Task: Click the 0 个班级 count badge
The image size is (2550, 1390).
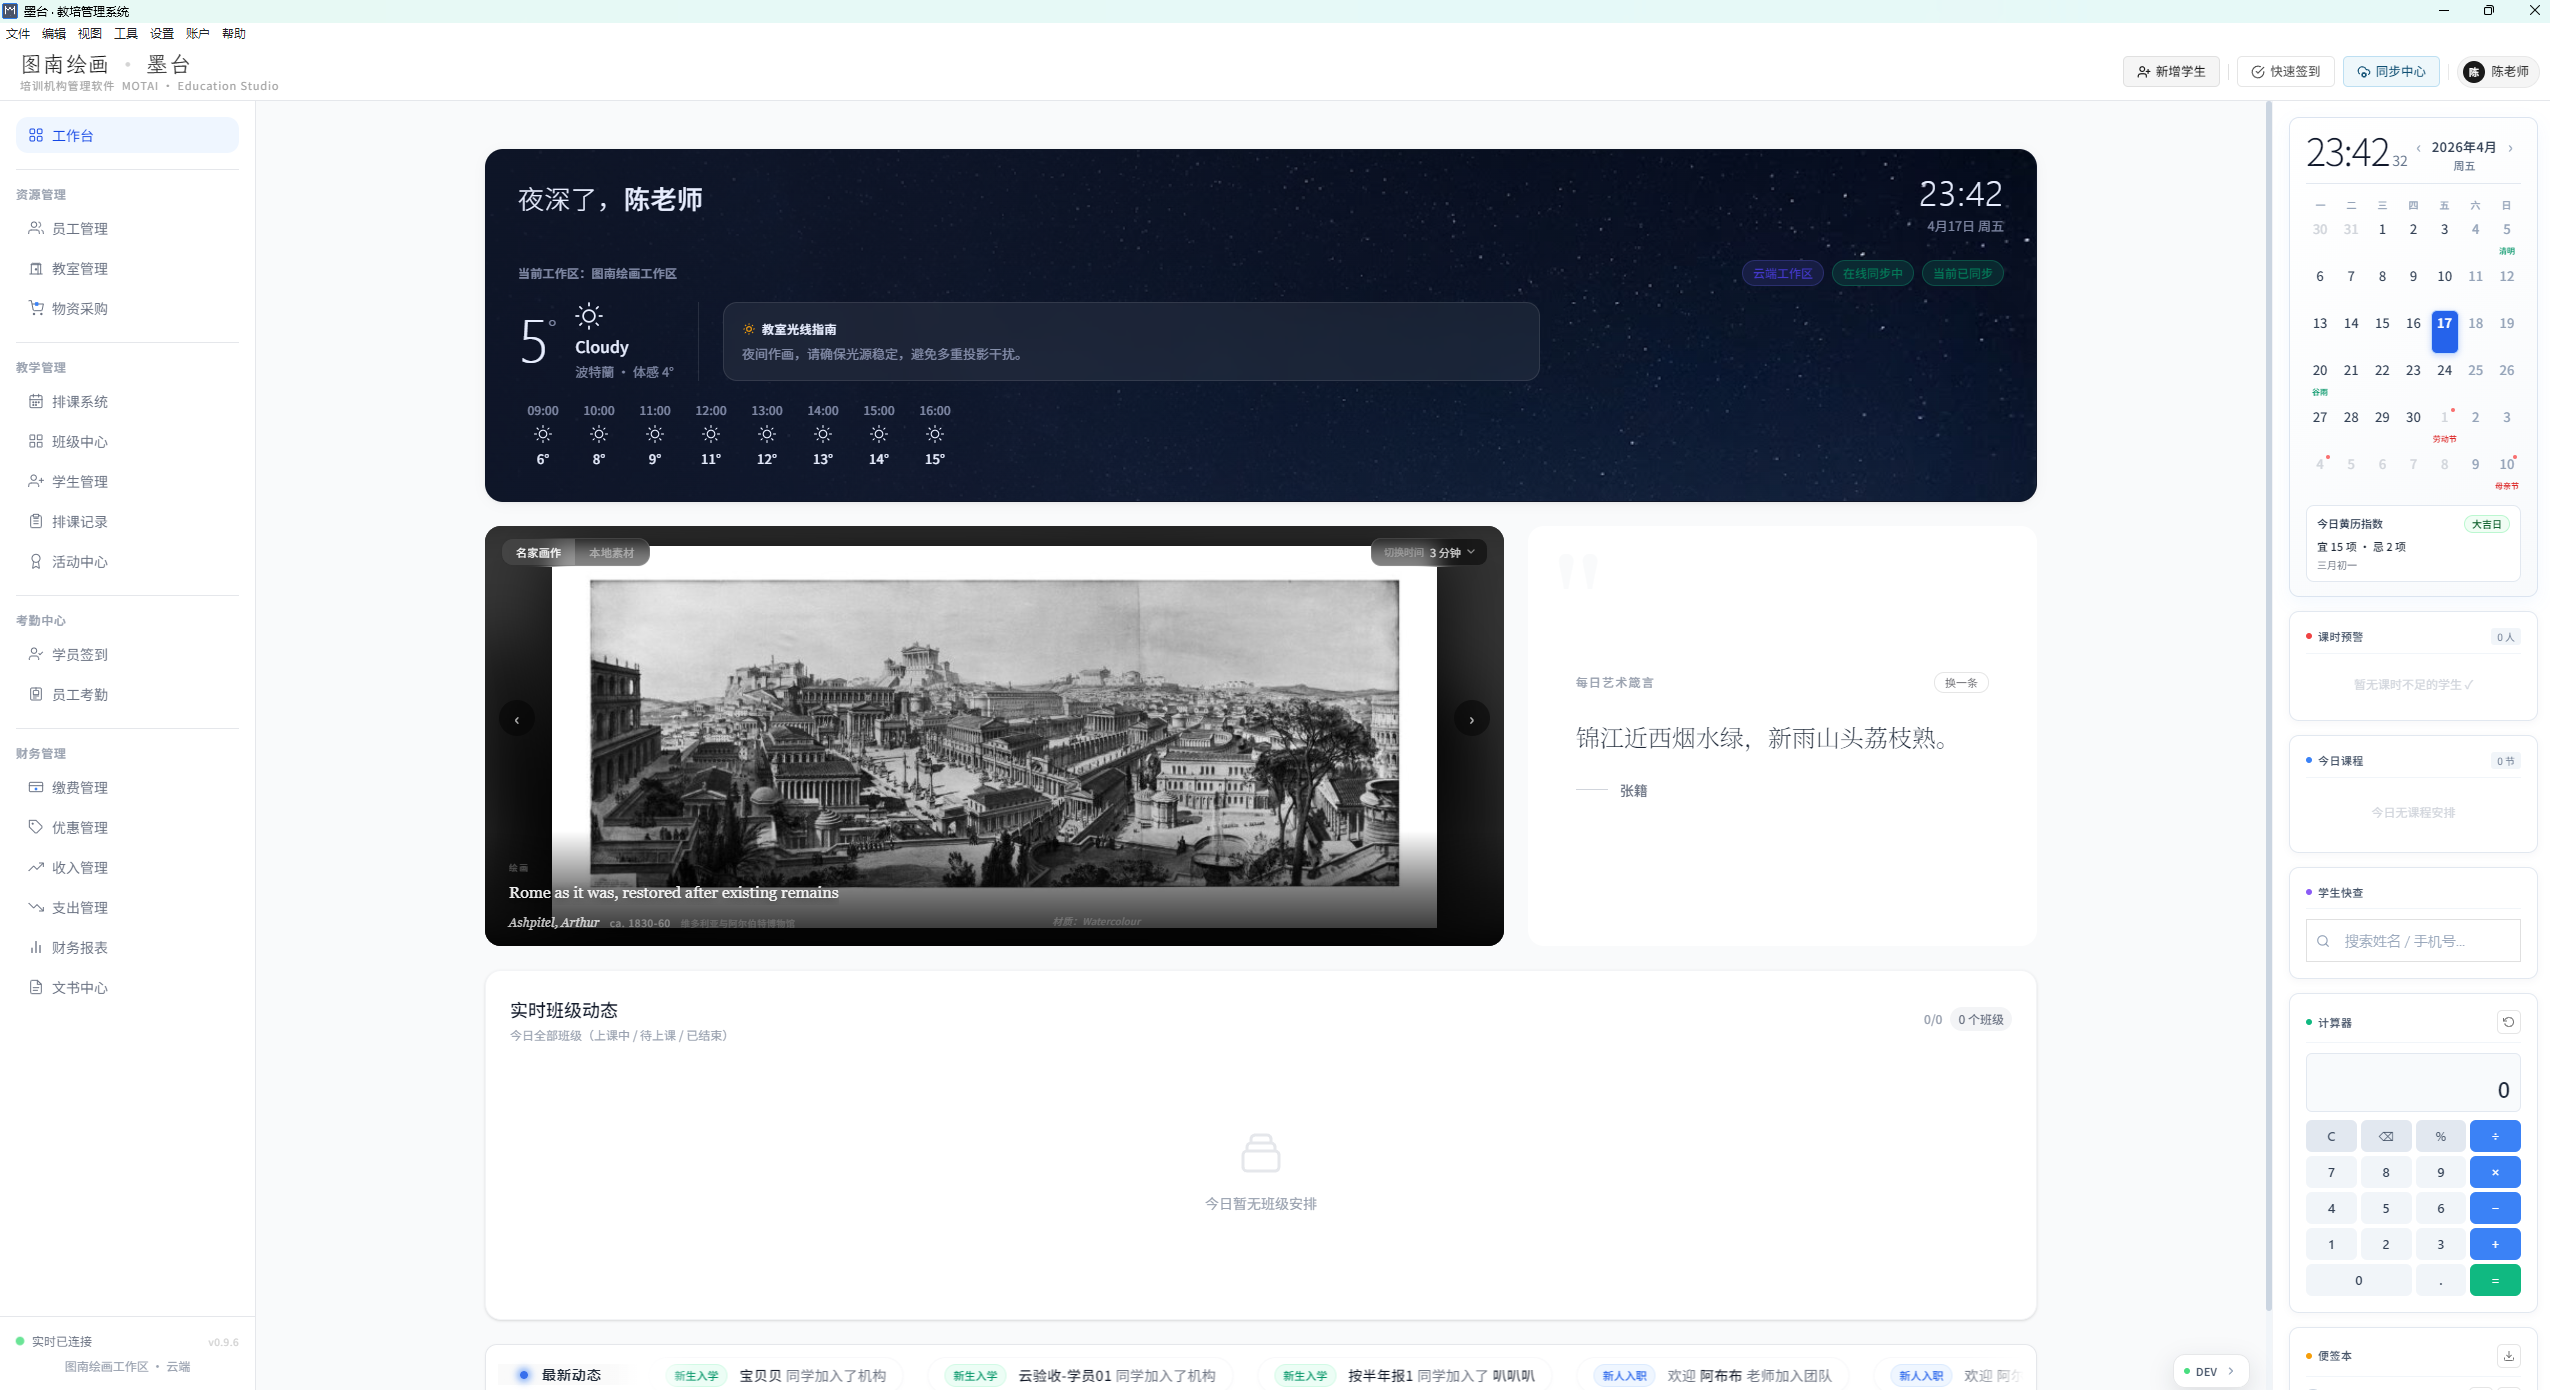Action: pyautogui.click(x=1980, y=1019)
